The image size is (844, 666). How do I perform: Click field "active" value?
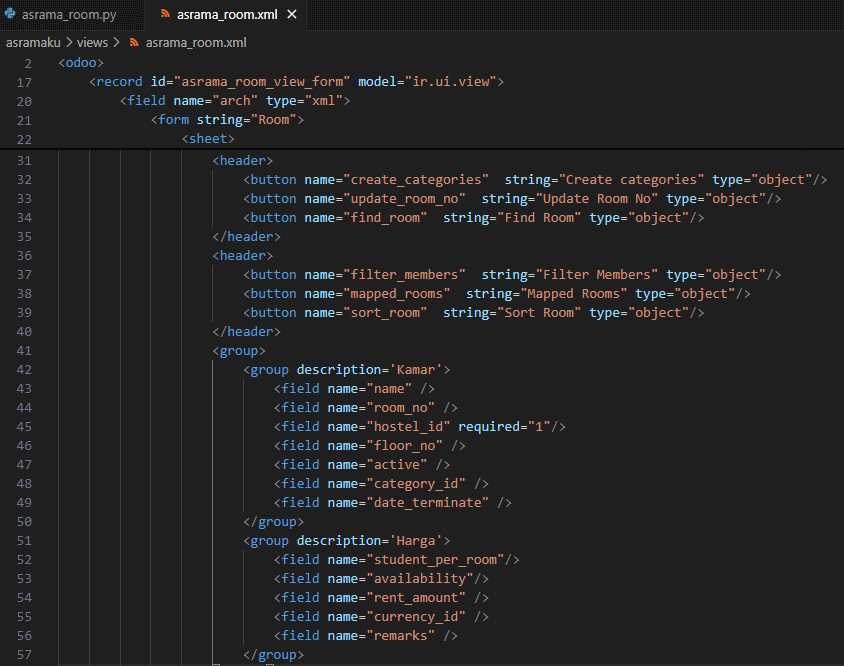pyautogui.click(x=397, y=465)
